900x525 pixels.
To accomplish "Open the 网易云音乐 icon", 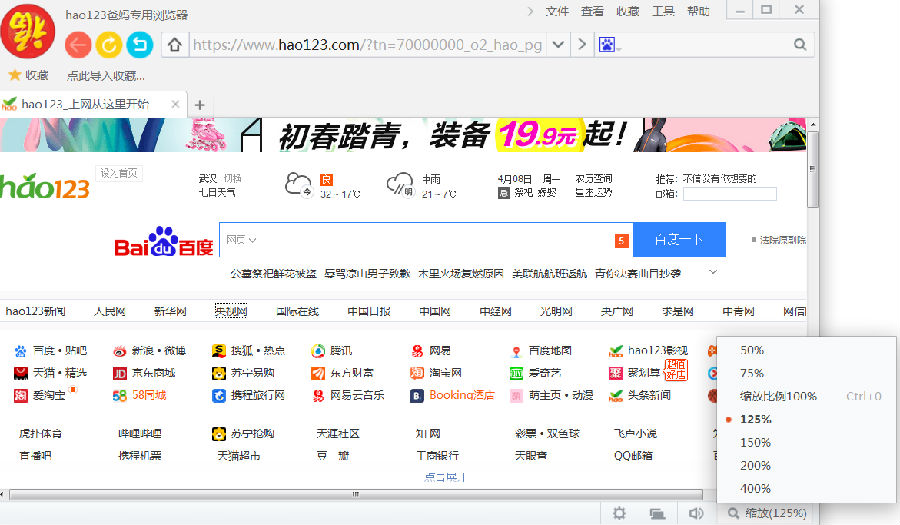I will [318, 396].
